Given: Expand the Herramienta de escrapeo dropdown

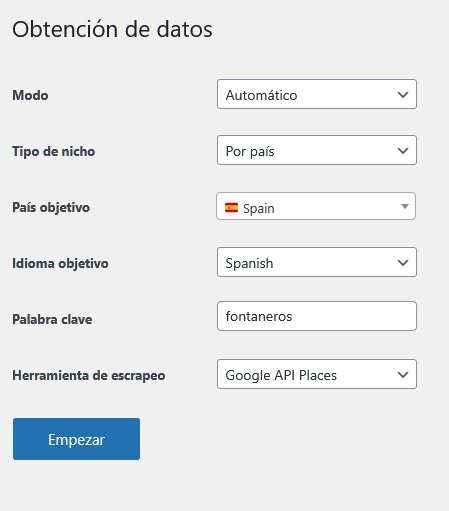Looking at the screenshot, I should tap(317, 374).
